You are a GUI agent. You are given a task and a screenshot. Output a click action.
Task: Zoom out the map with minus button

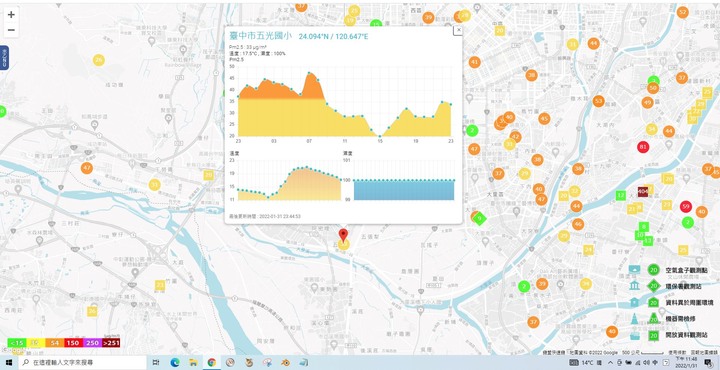[x=11, y=30]
